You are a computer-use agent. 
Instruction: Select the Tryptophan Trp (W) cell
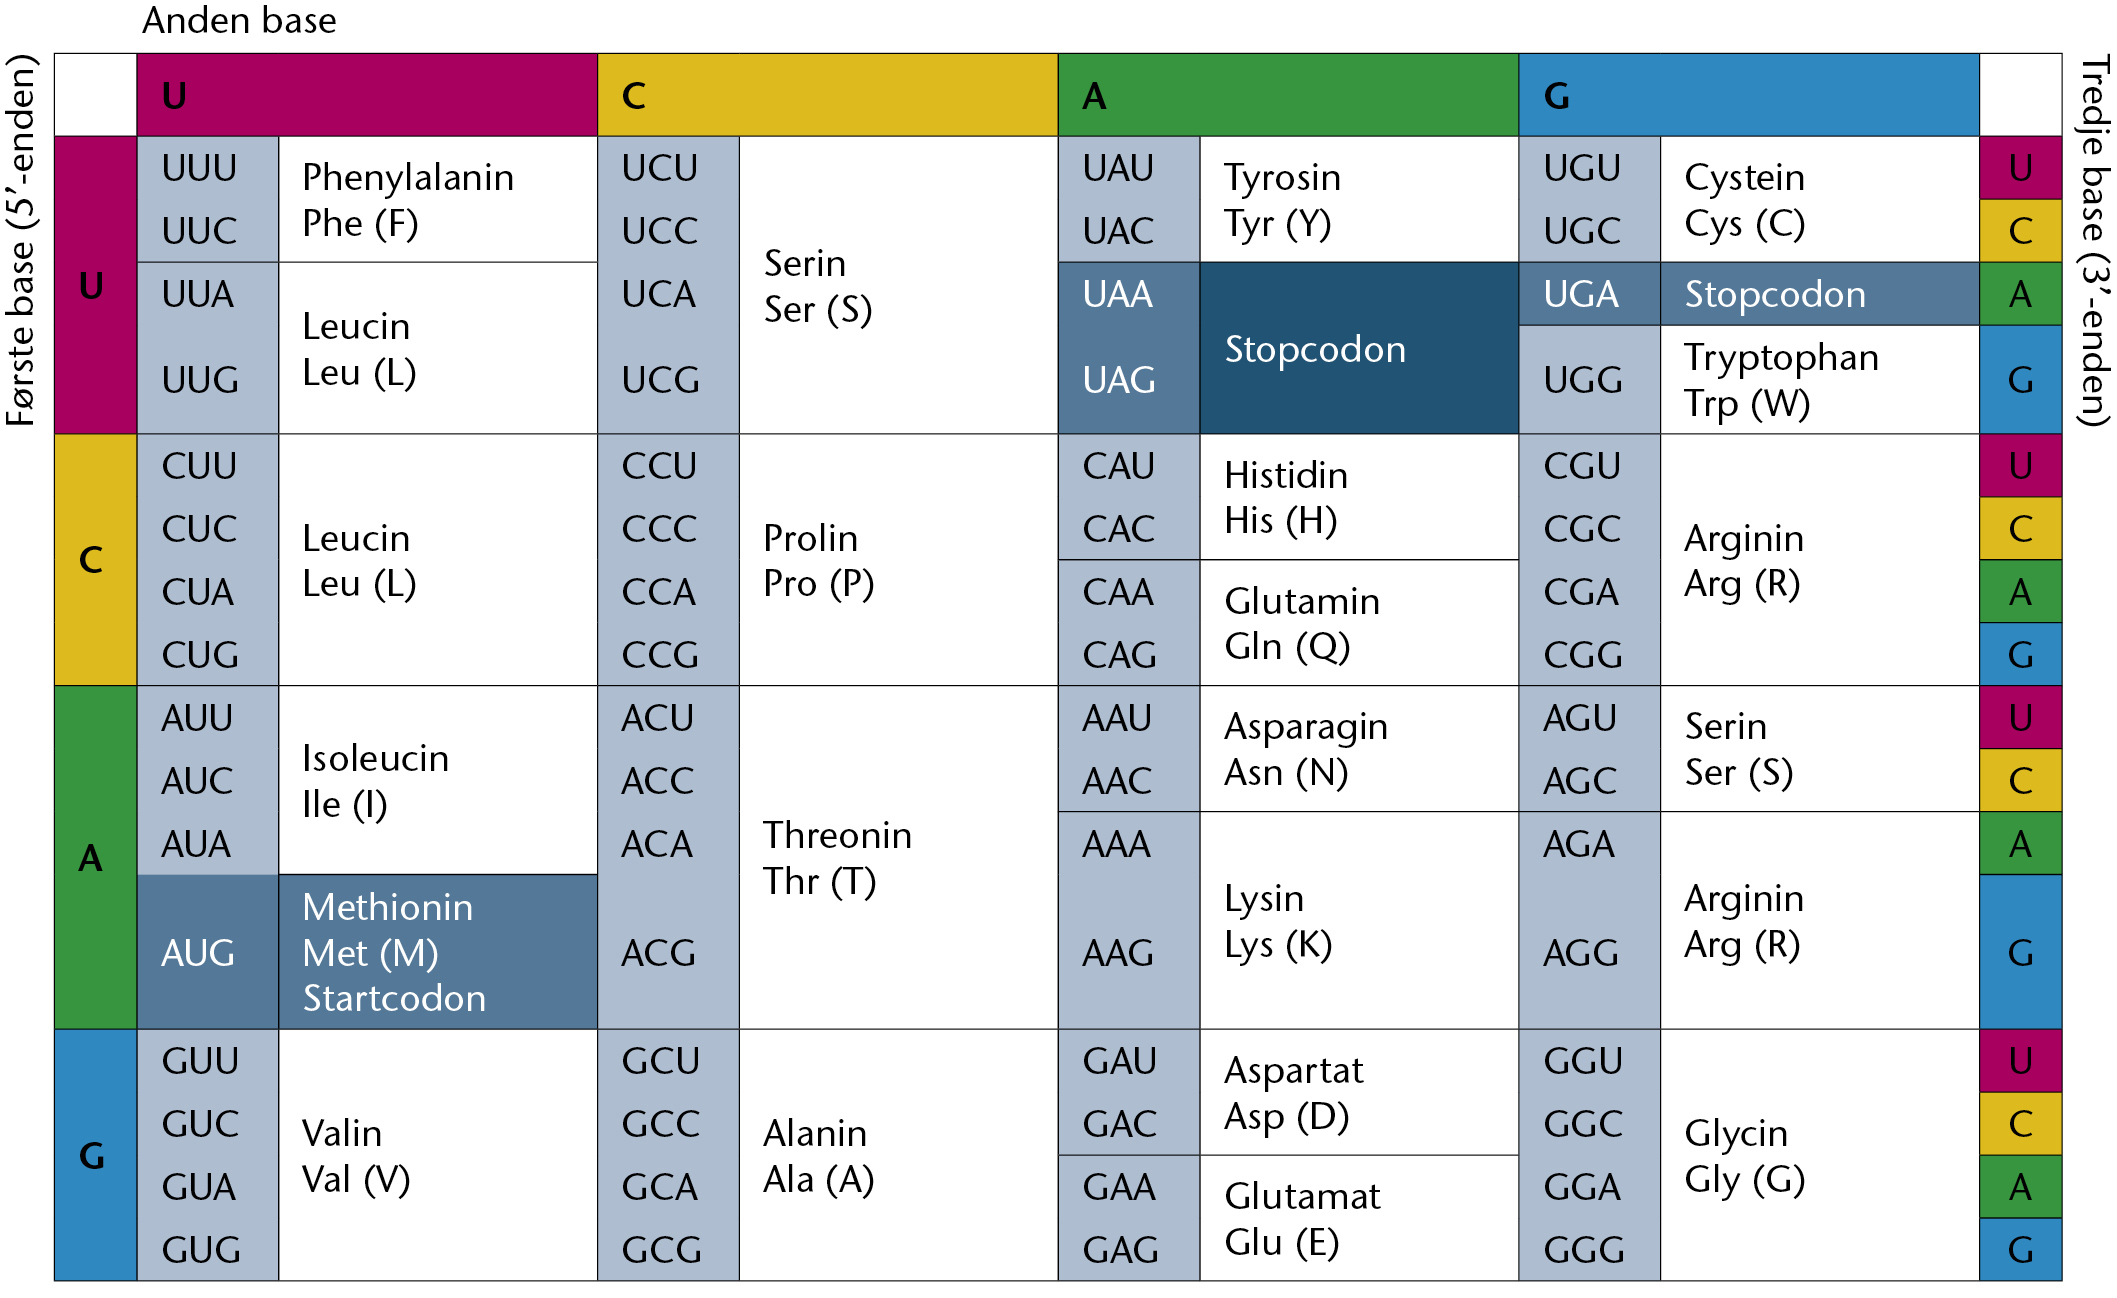1820,380
